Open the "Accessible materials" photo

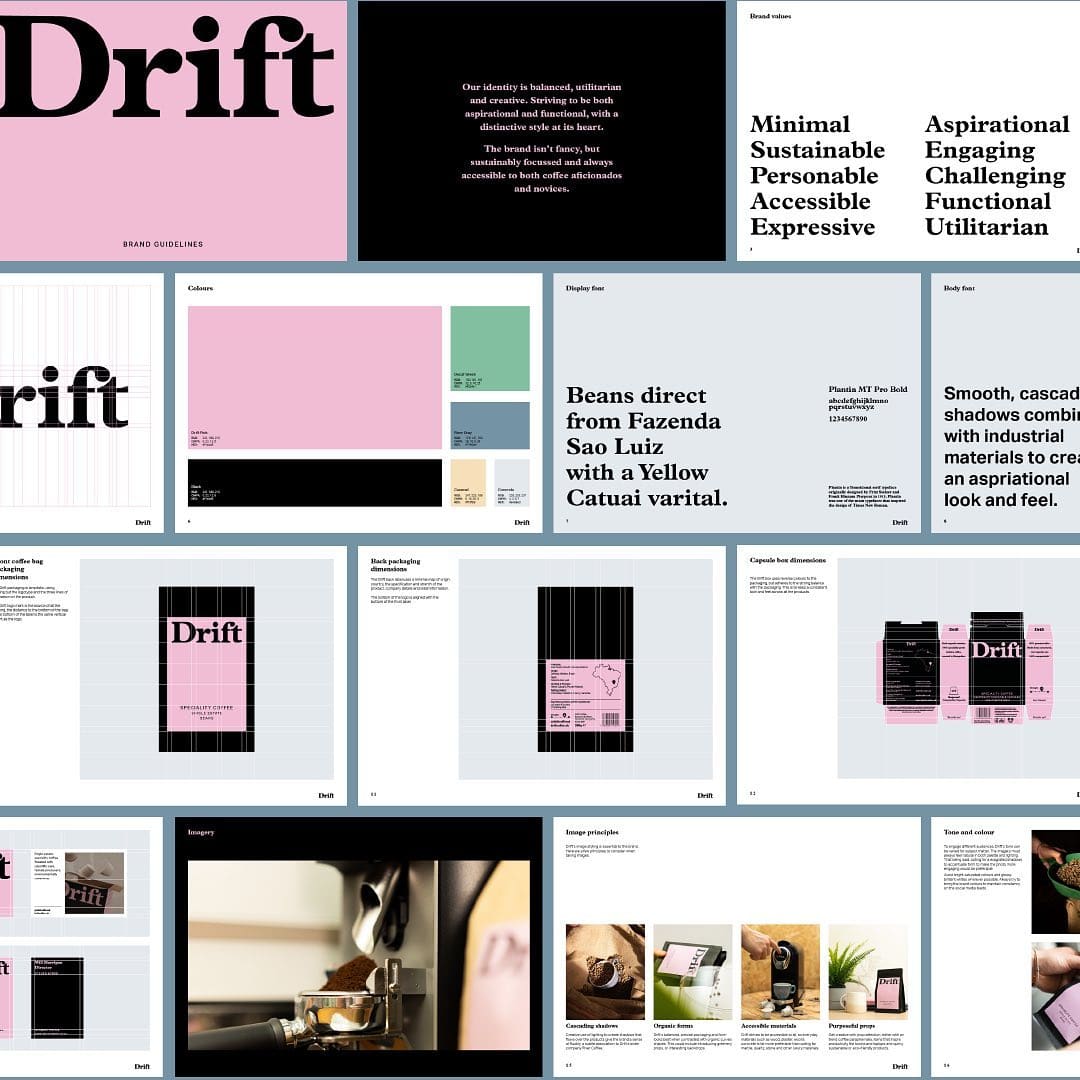(x=780, y=972)
